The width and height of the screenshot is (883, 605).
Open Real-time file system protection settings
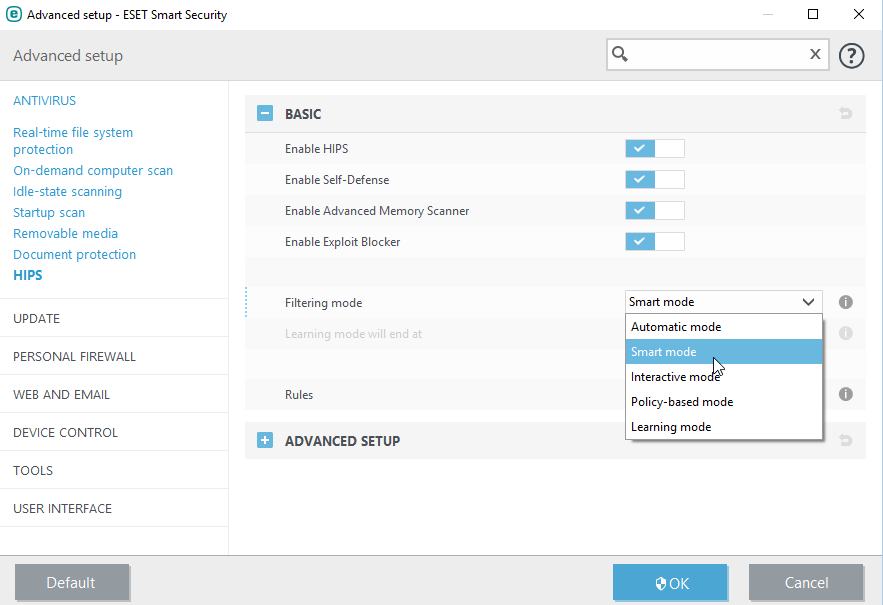coord(73,140)
